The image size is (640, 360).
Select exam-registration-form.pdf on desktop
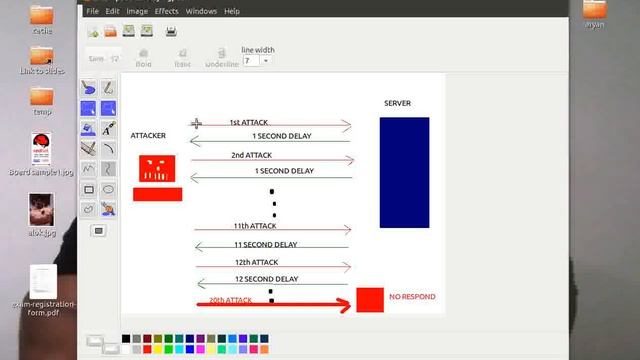tap(43, 290)
